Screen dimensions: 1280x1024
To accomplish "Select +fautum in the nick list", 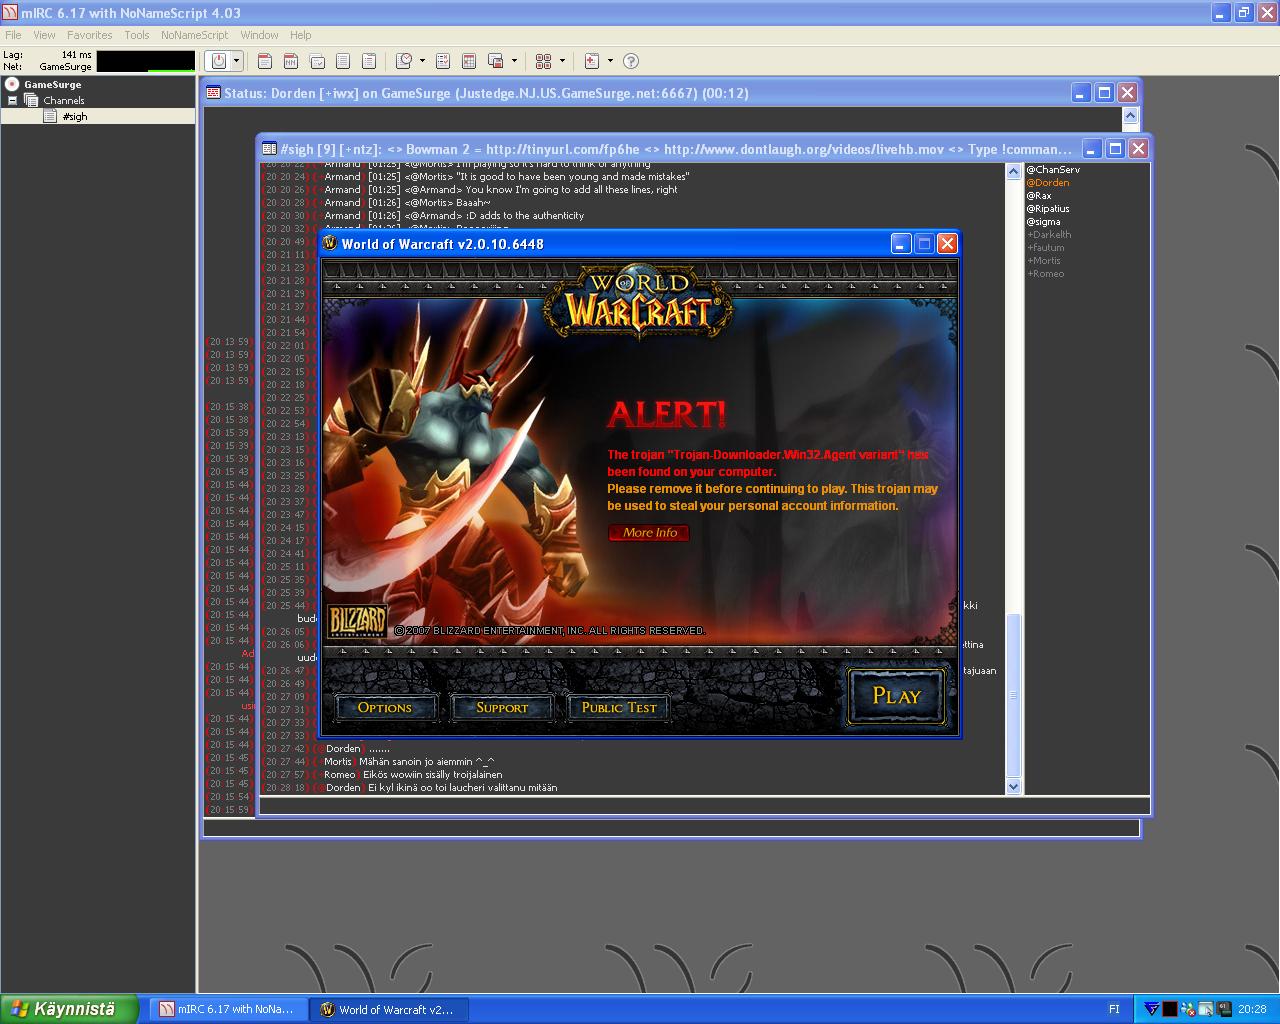I will 1046,248.
